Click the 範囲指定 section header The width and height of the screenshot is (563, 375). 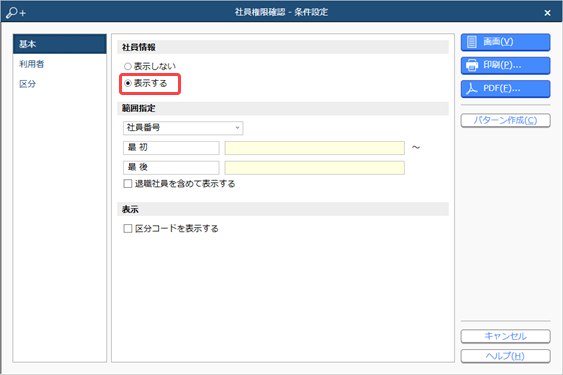(283, 108)
